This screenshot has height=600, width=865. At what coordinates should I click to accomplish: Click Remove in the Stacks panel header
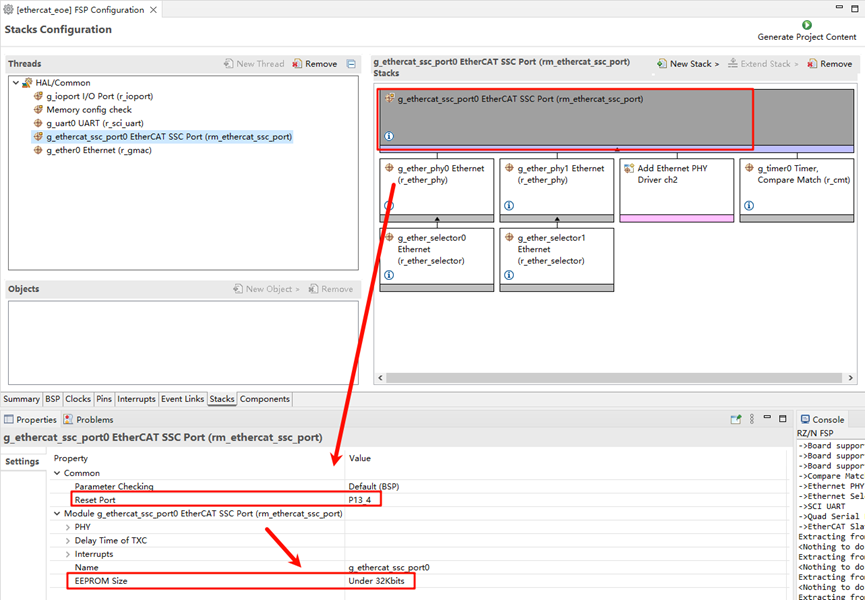pos(830,64)
